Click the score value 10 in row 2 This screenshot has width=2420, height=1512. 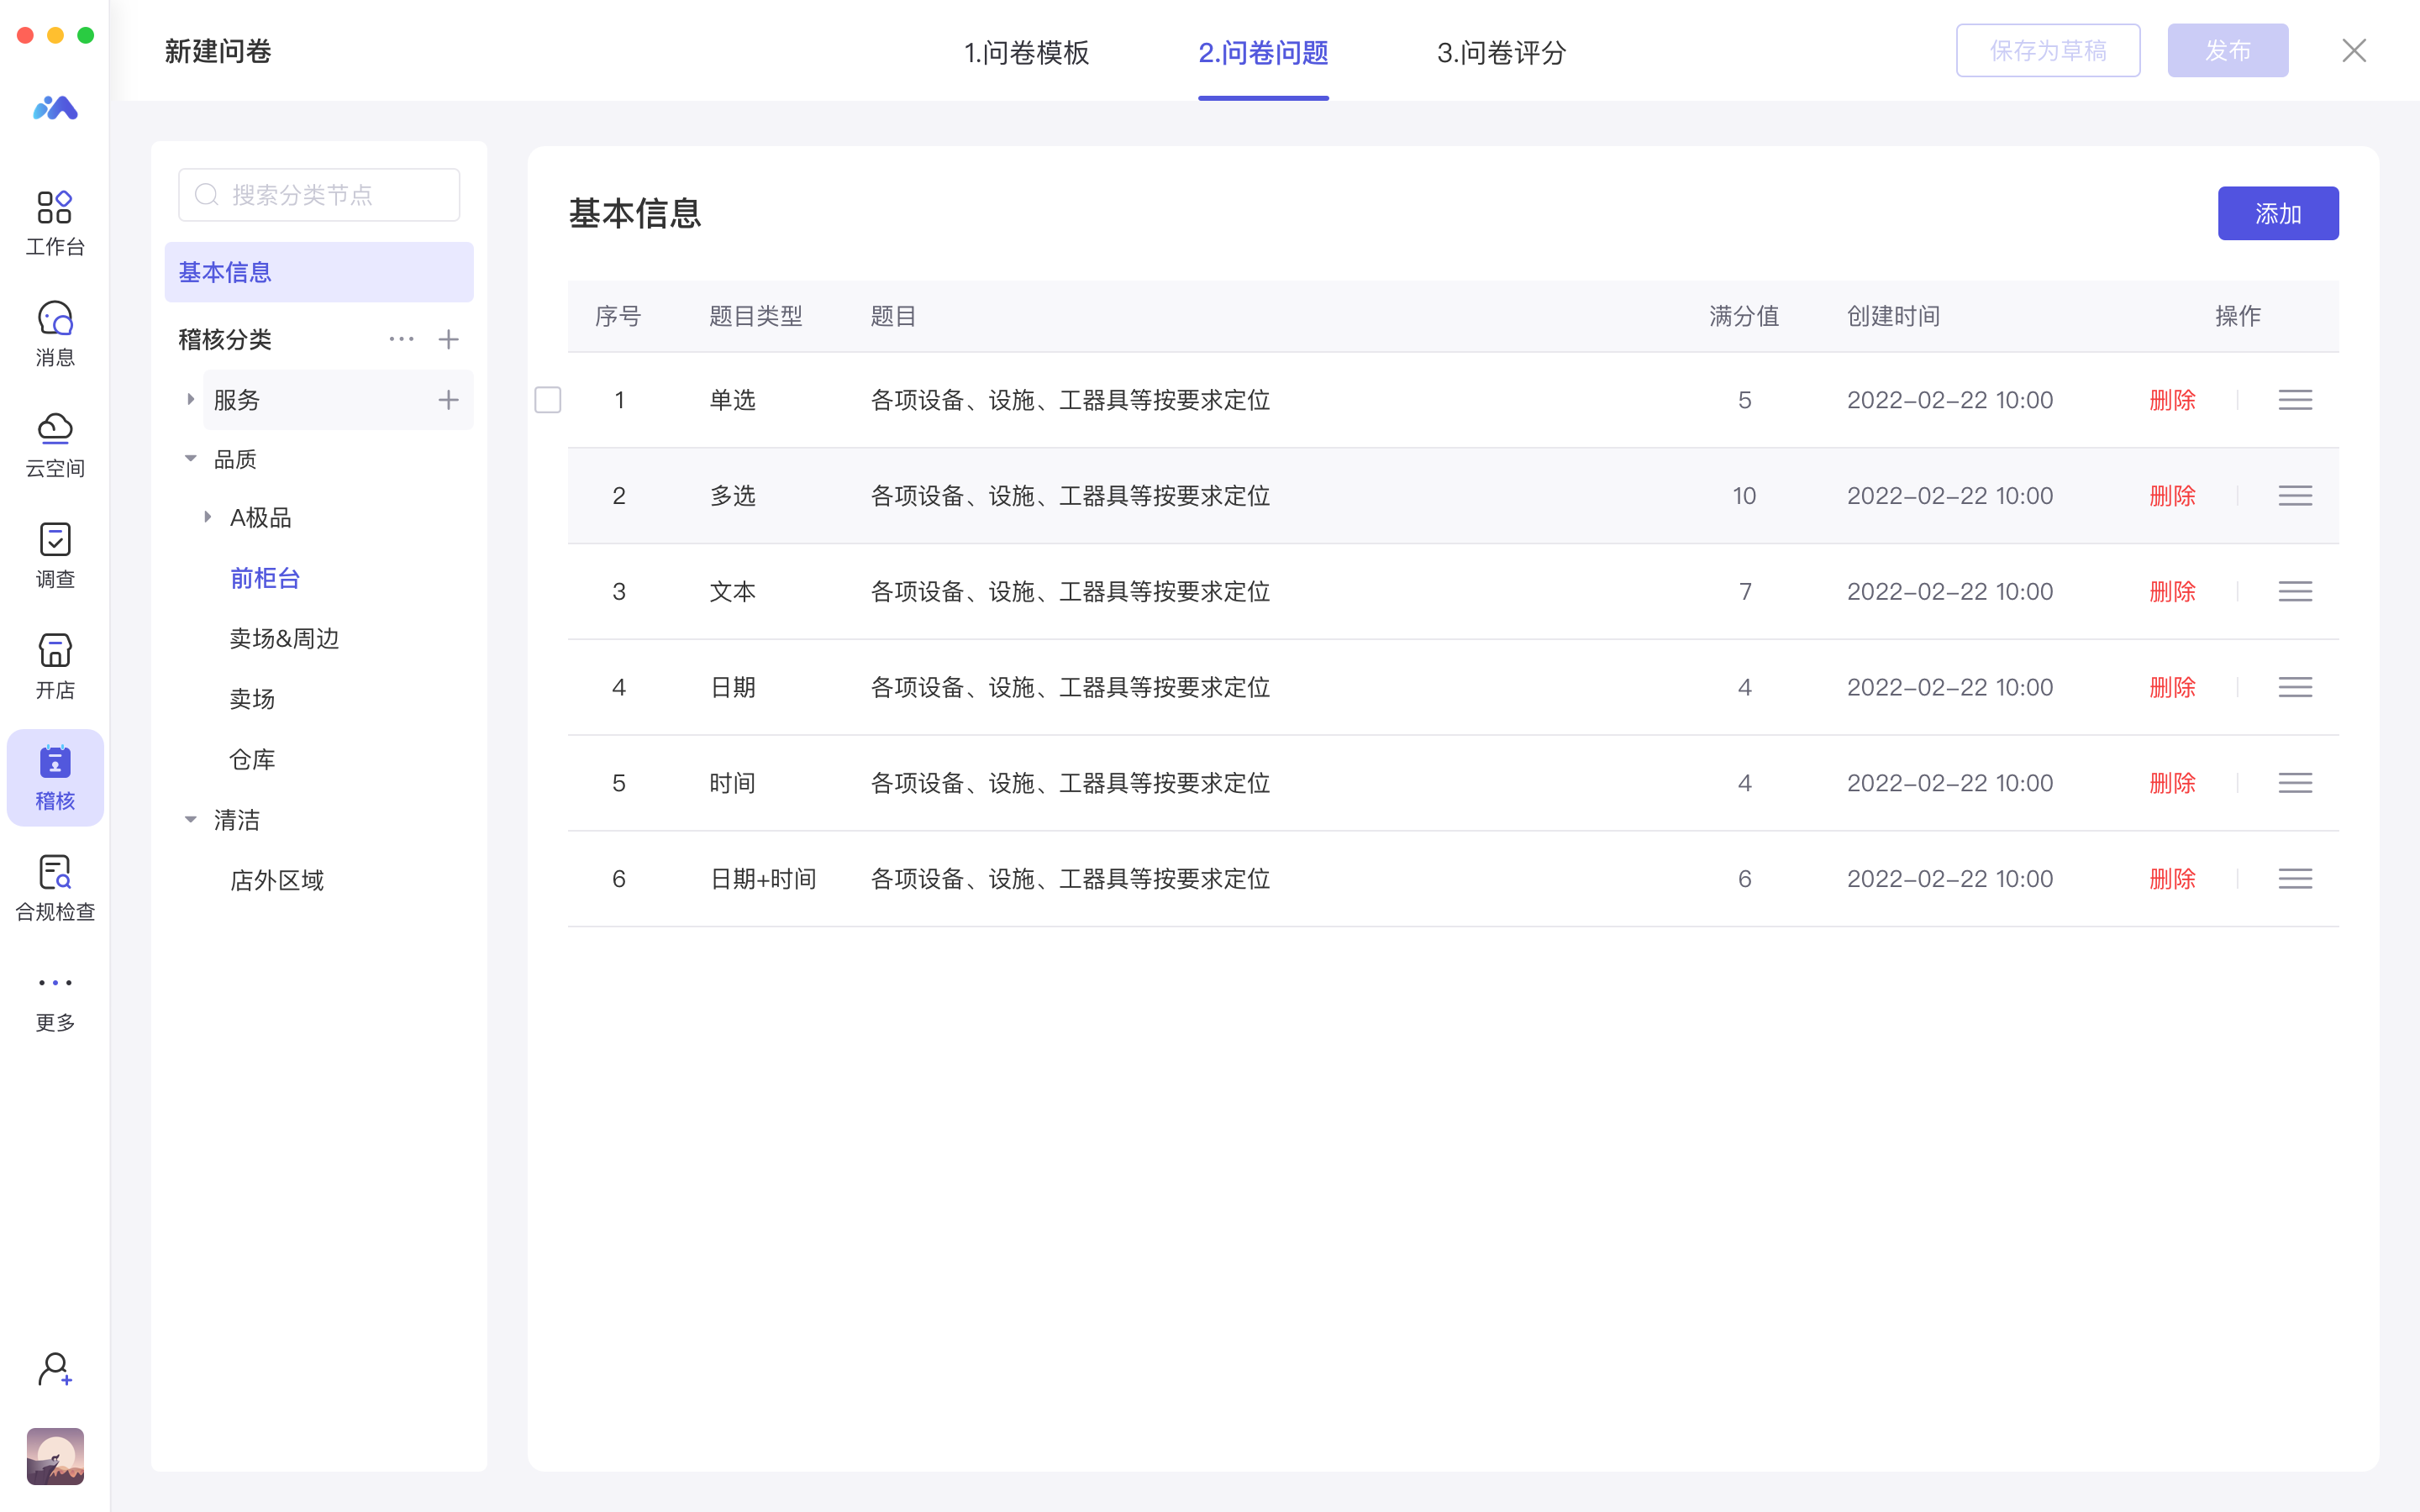[1744, 496]
